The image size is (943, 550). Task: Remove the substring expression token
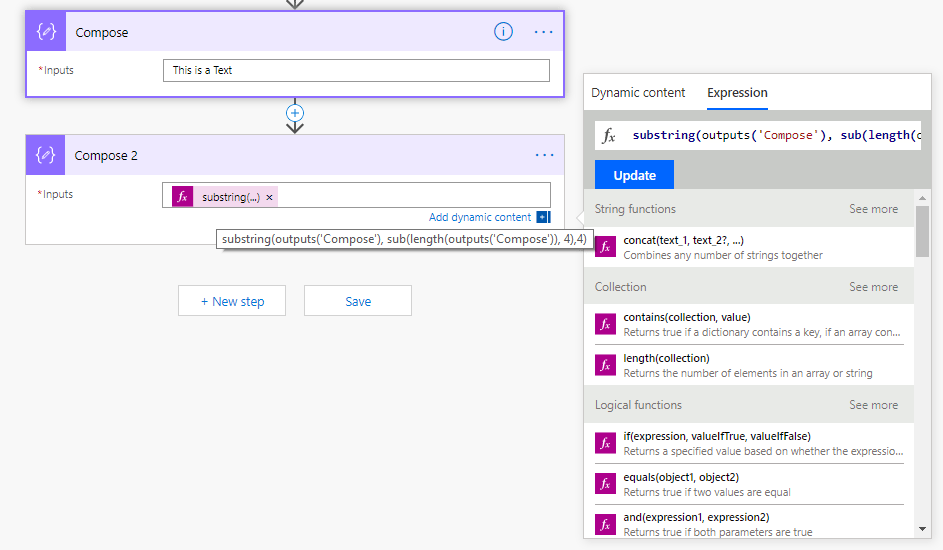[269, 197]
